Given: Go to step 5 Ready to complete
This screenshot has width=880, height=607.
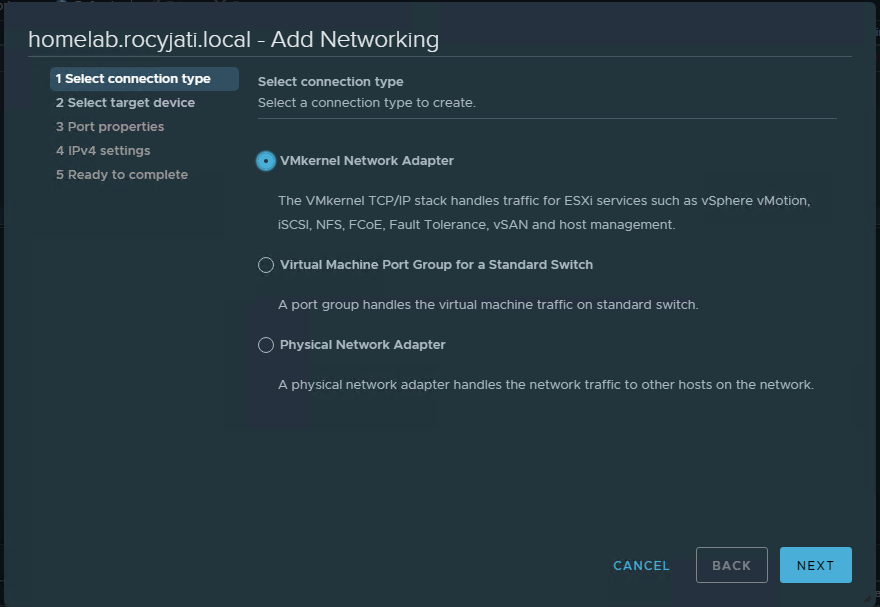Looking at the screenshot, I should click(122, 175).
